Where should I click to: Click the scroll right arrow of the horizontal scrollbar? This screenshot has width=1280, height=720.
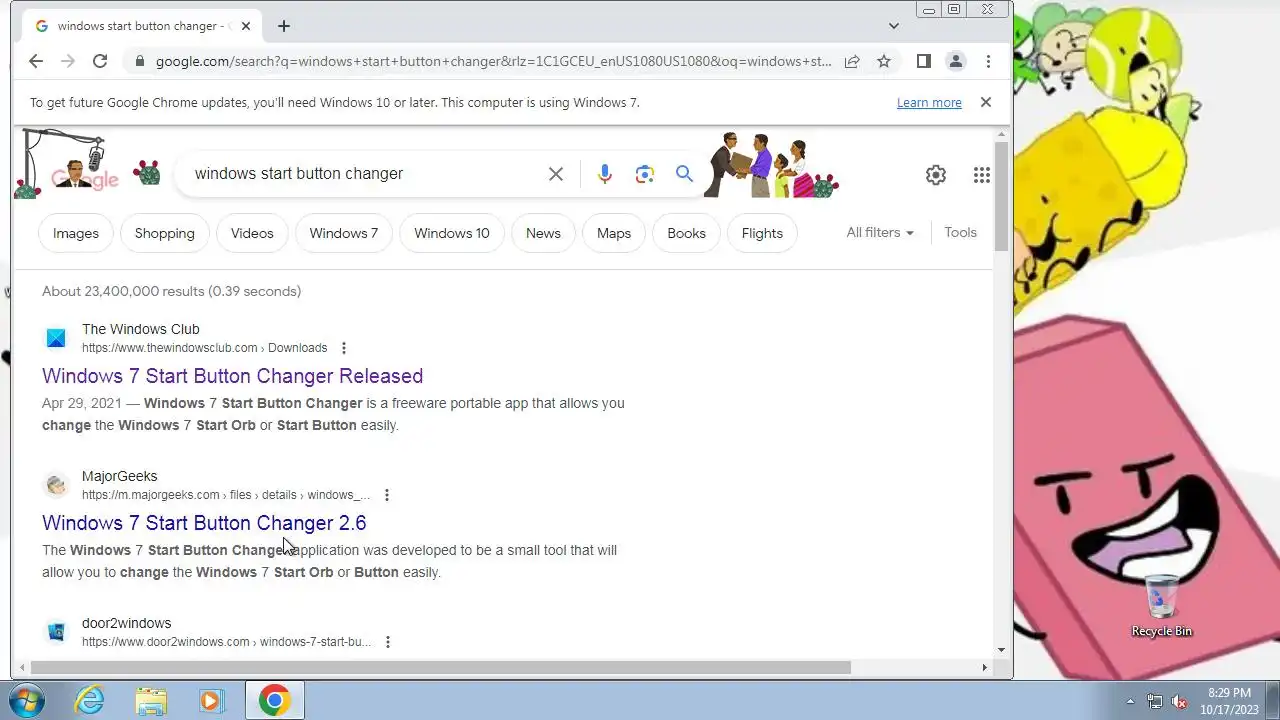(984, 667)
